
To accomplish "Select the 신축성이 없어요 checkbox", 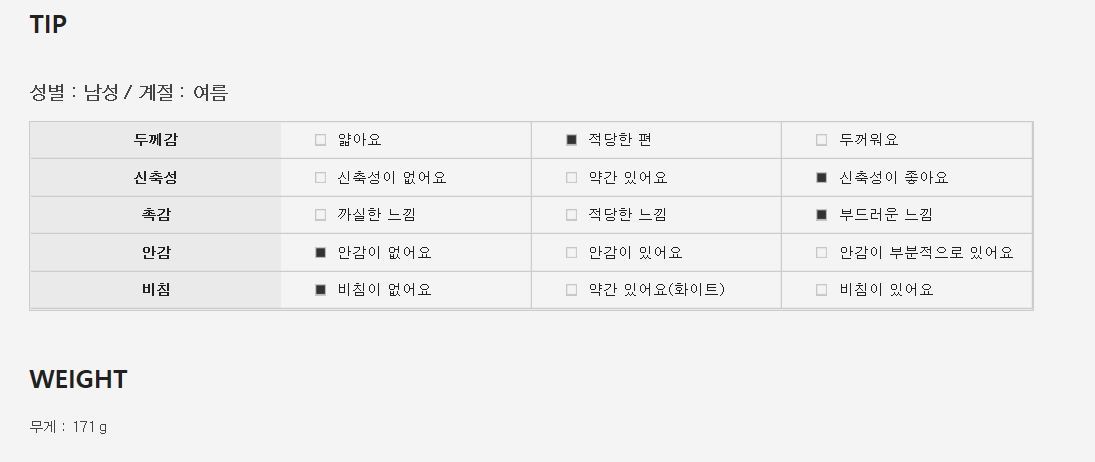I will tap(321, 178).
